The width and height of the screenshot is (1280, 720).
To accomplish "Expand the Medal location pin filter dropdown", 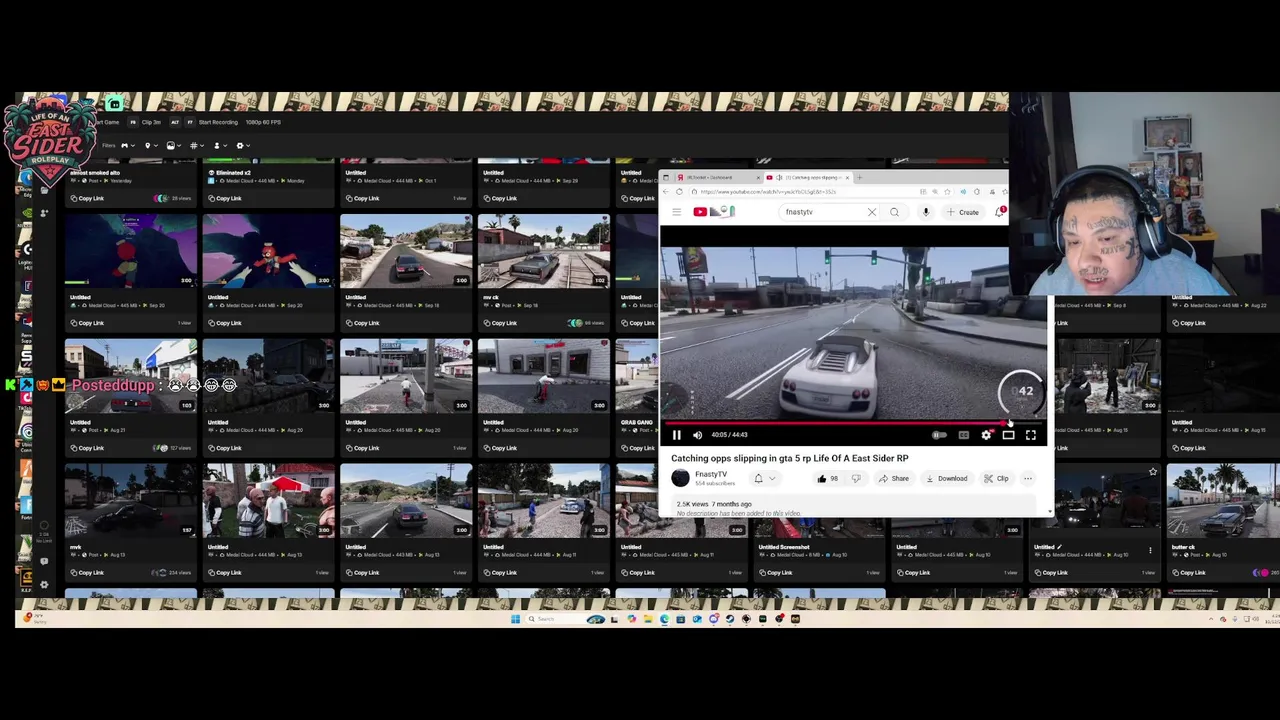I will coord(150,146).
